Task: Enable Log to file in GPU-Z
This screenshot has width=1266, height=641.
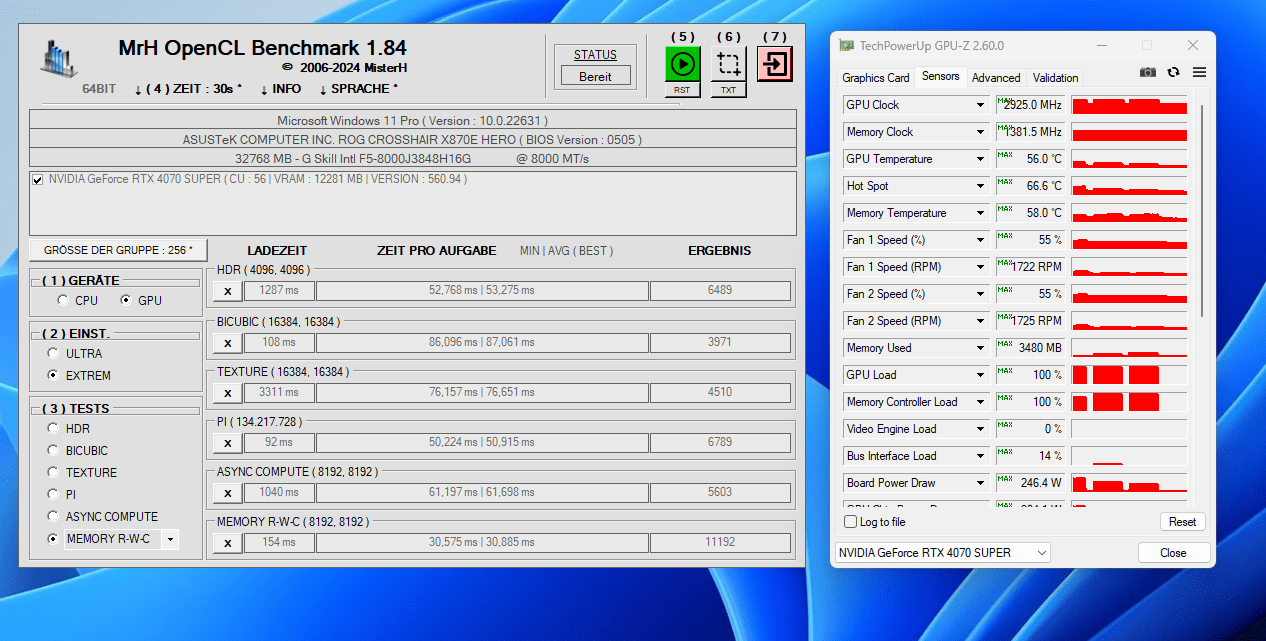Action: (x=851, y=522)
